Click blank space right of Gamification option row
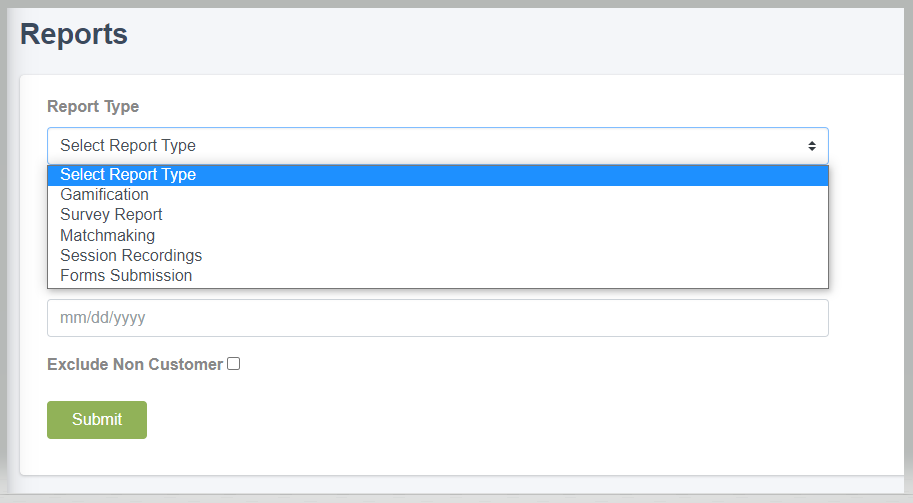Viewport: 913px width, 503px height. 488,194
